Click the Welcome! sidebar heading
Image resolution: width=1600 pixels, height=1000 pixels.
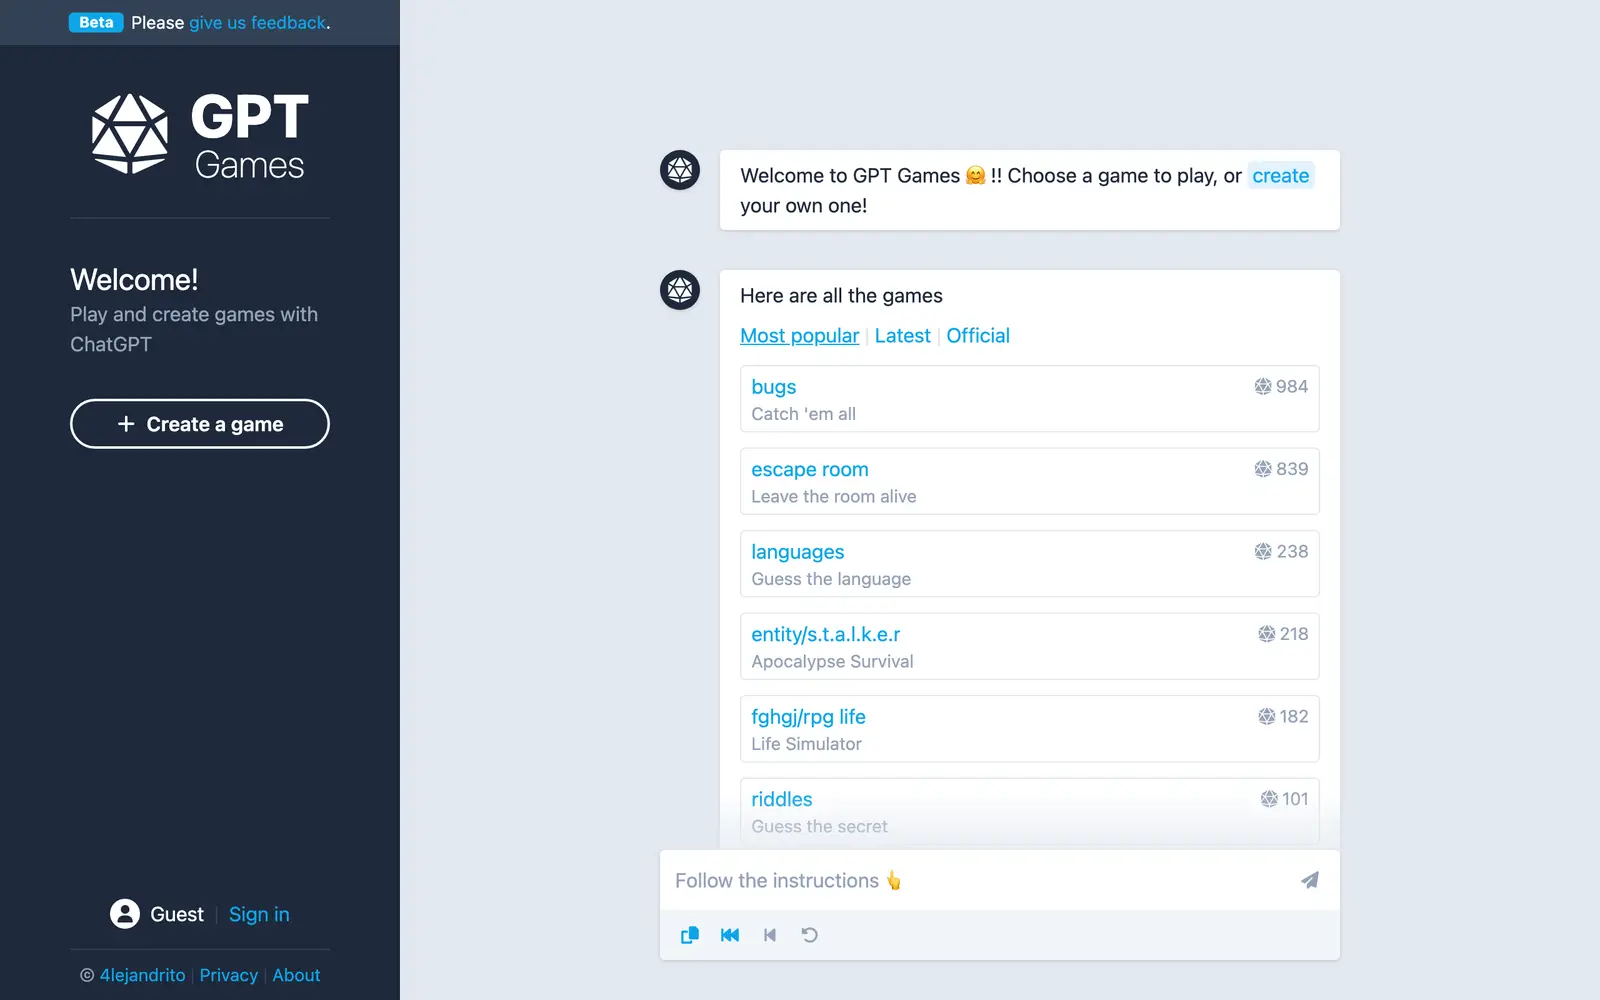click(134, 280)
